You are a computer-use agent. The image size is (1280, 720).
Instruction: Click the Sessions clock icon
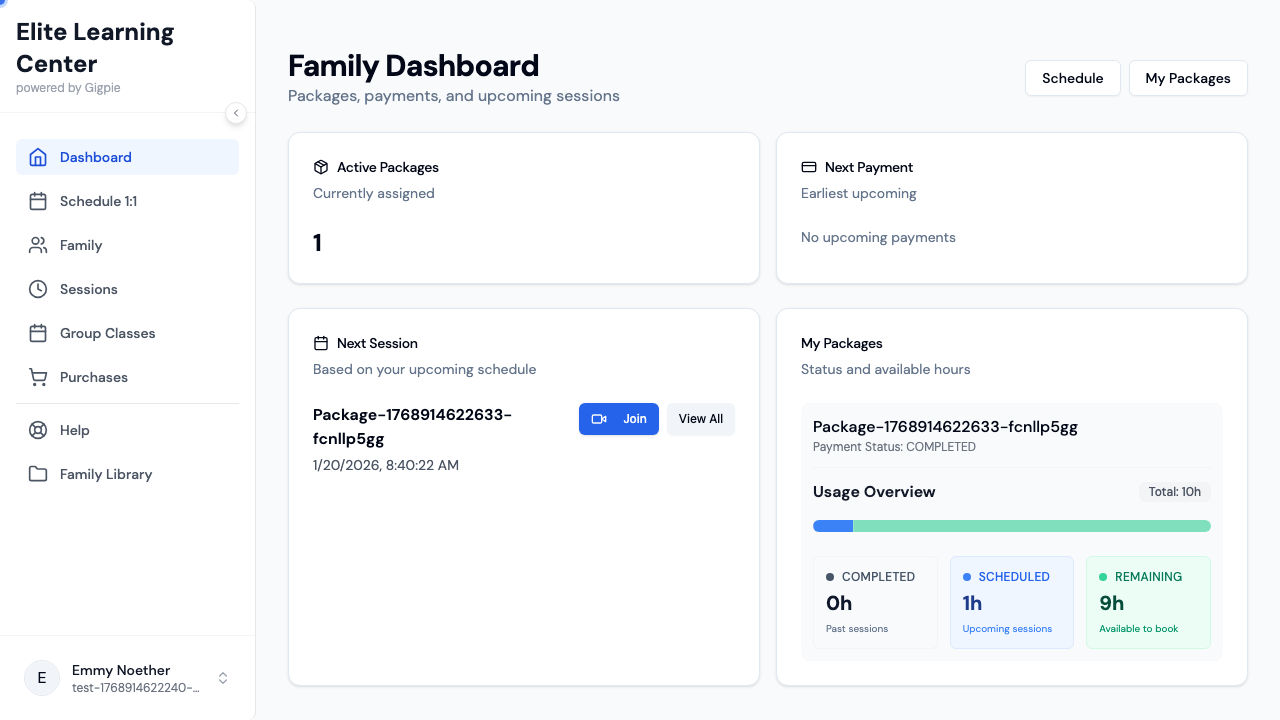click(x=38, y=289)
